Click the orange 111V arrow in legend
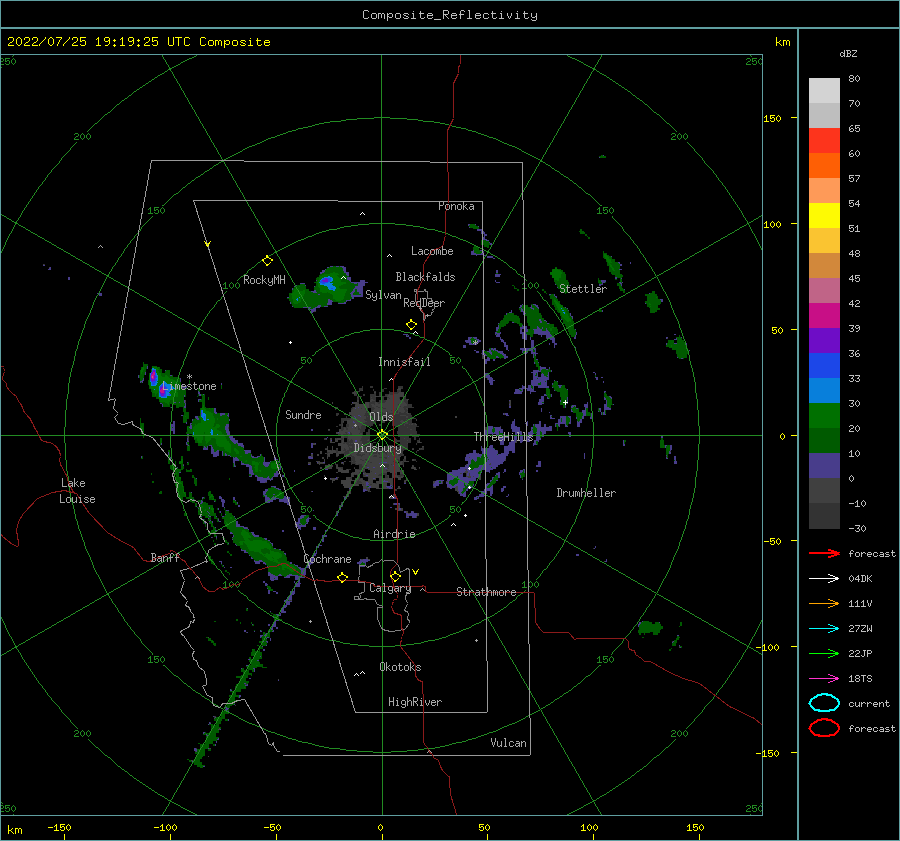900x841 pixels. (x=824, y=603)
